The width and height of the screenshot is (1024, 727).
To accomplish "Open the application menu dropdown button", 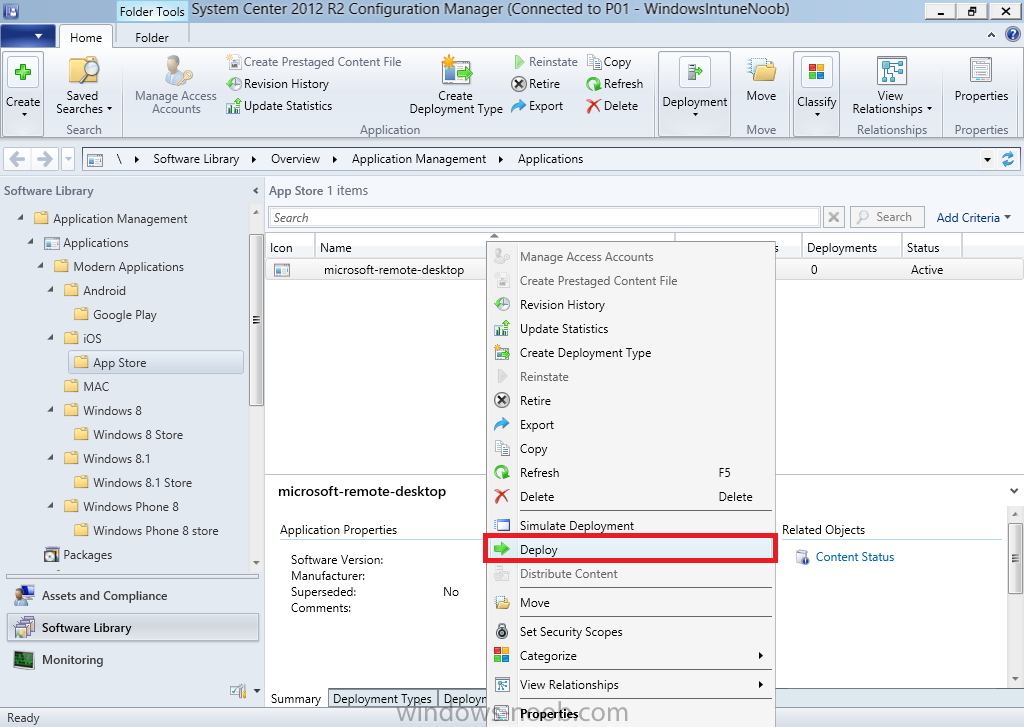I will [27, 36].
